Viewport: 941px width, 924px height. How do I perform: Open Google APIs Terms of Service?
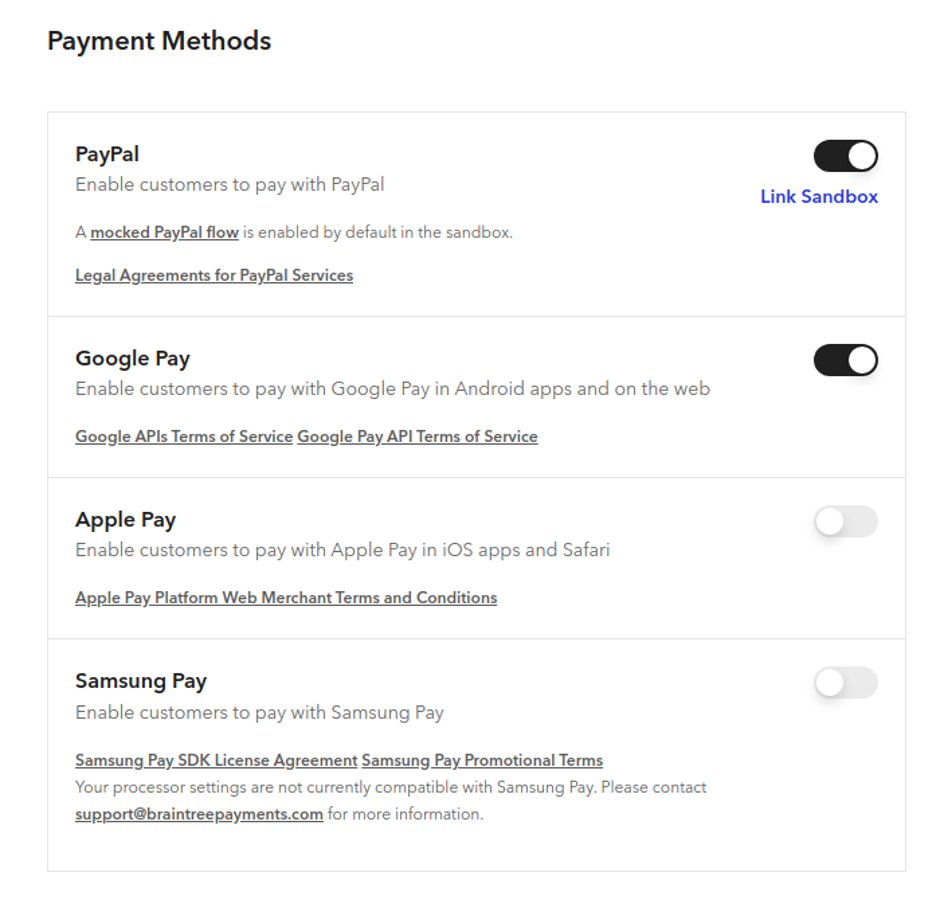click(x=184, y=437)
